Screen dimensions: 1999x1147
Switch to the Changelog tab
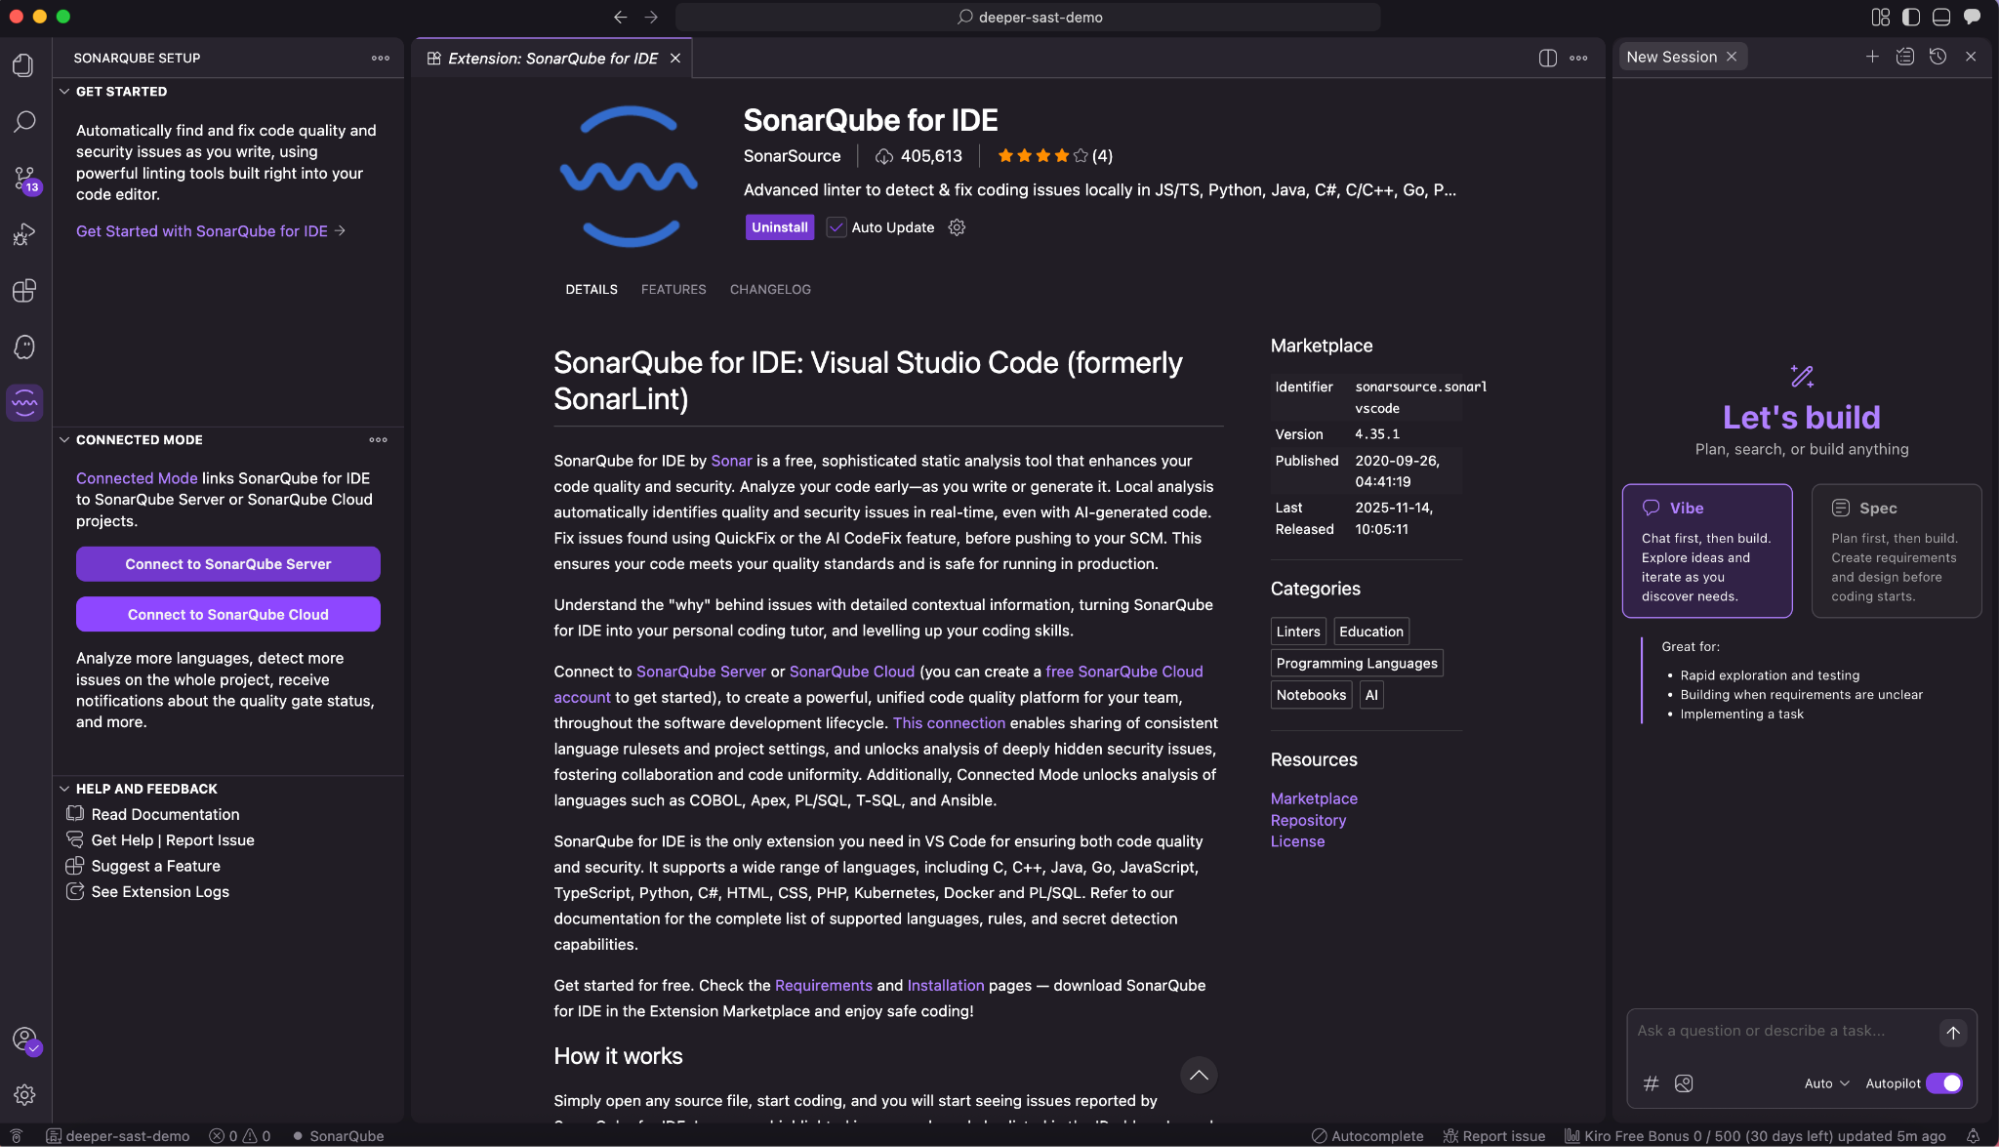point(770,290)
